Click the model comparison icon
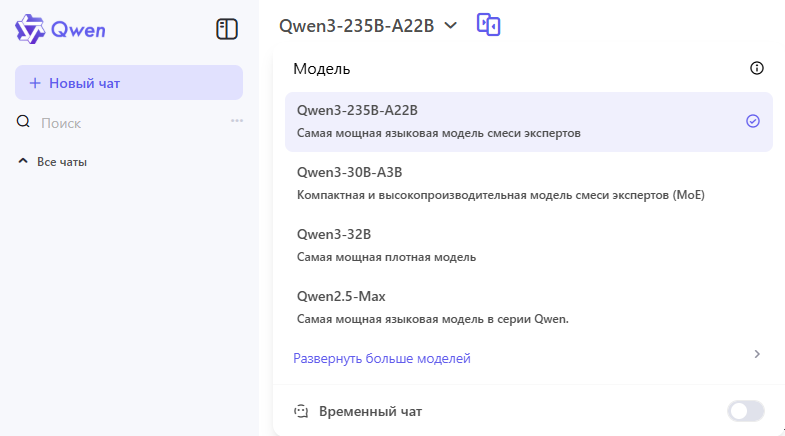This screenshot has height=436, width=785. tap(488, 25)
